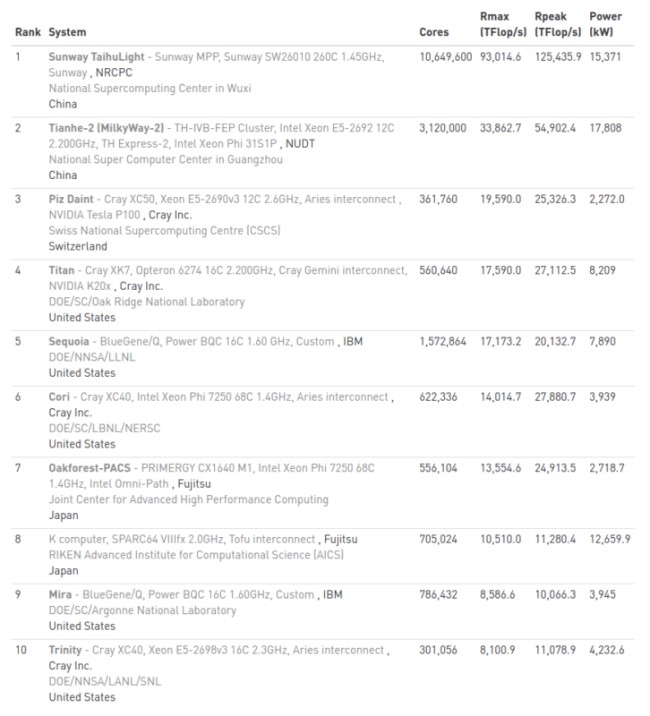Open RIKEN Advanced Institute for Computational Science link

pyautogui.click(x=196, y=555)
